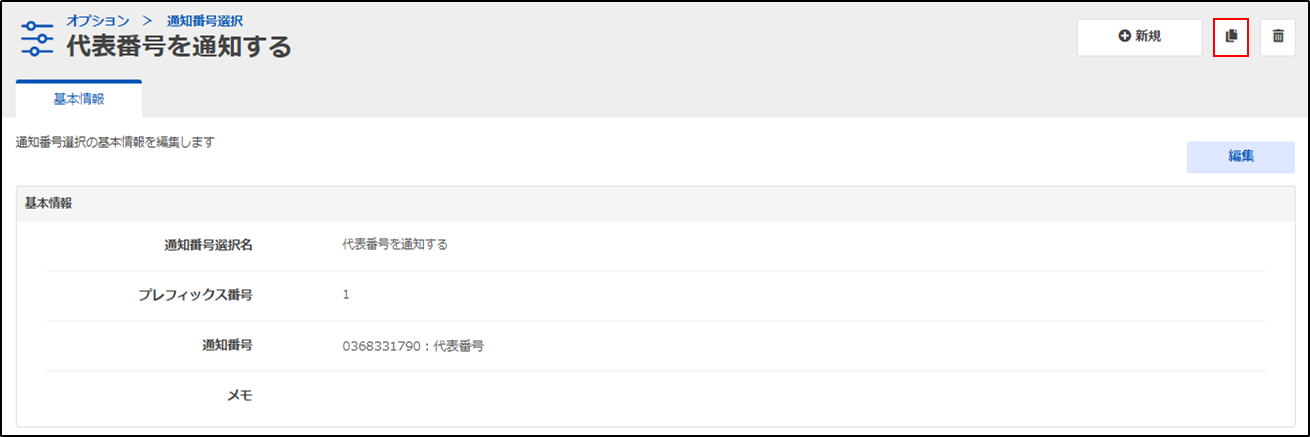1310x437 pixels.
Task: Open the オプション breadcrumb link
Action: tap(98, 20)
